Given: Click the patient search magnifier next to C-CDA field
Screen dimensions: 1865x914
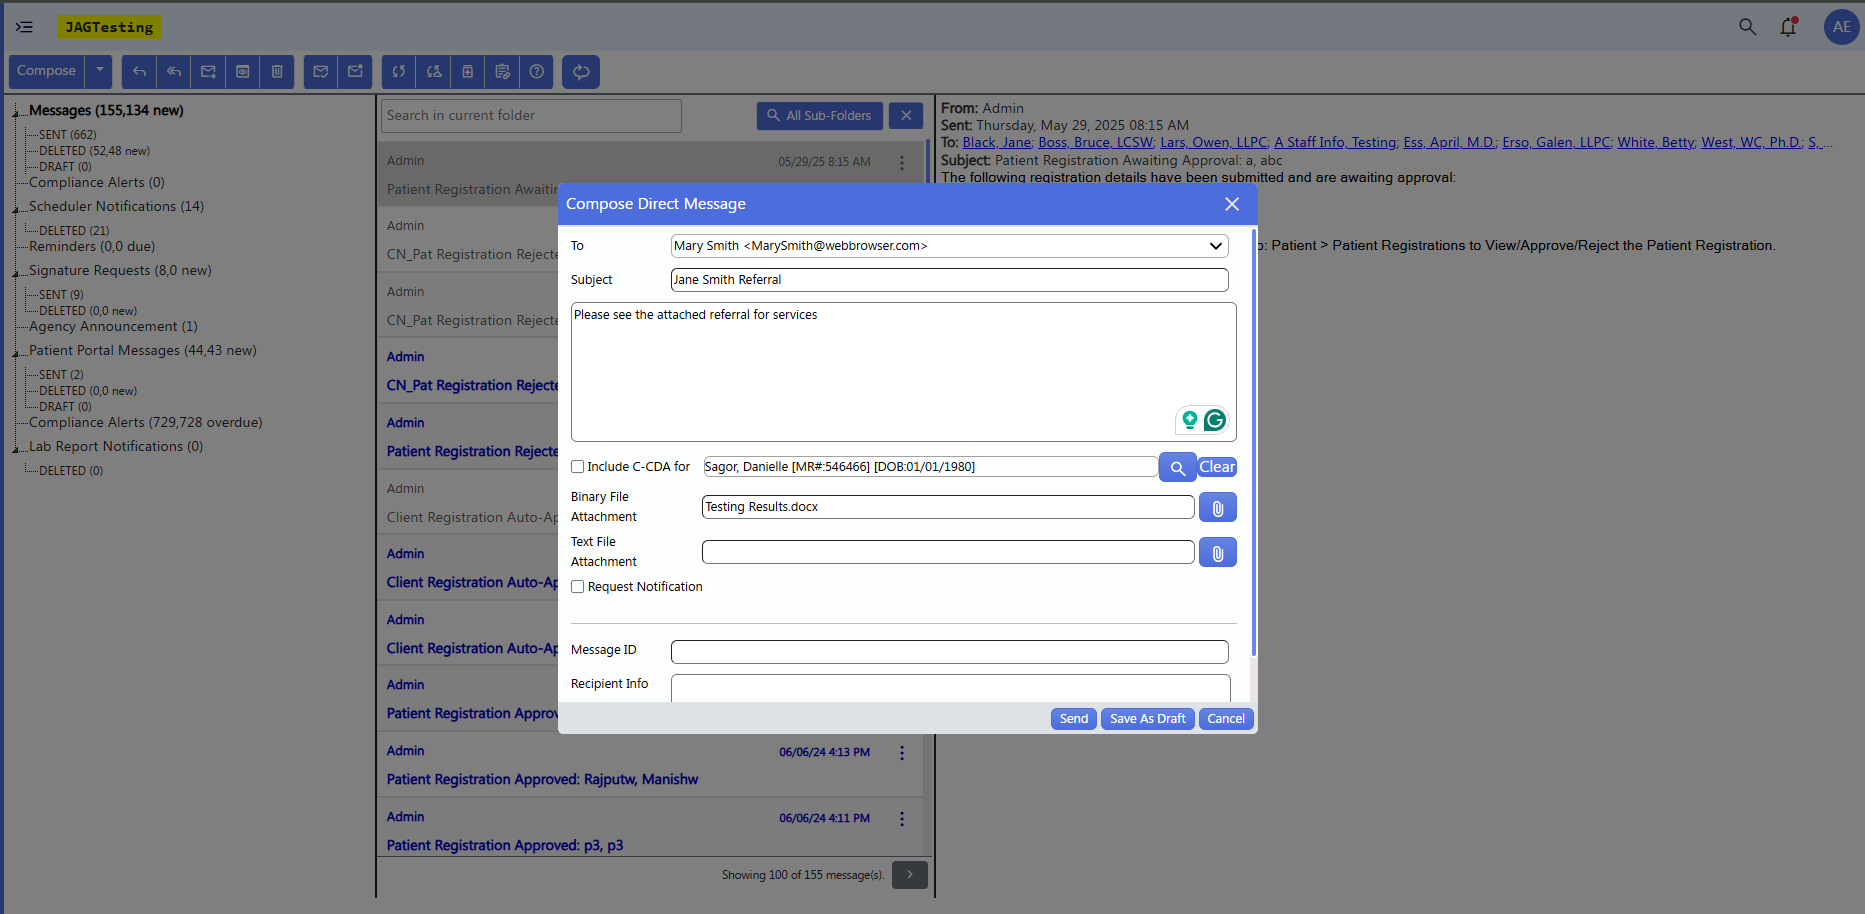Looking at the screenshot, I should 1177,466.
